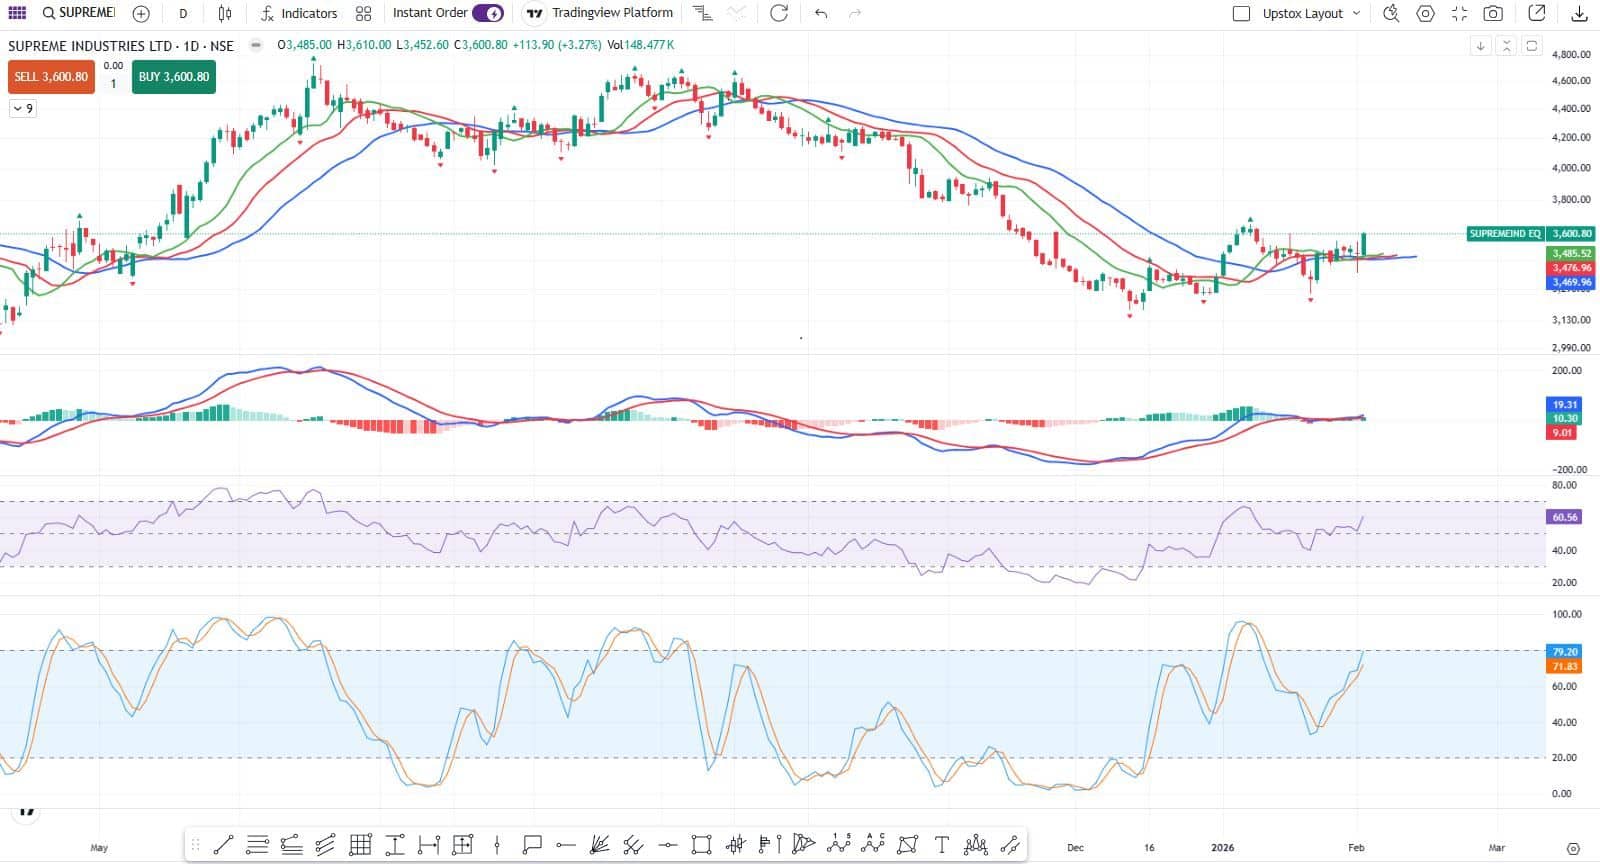Screen dimensions: 1600x864
Task: Undo the last chart action
Action: point(821,13)
